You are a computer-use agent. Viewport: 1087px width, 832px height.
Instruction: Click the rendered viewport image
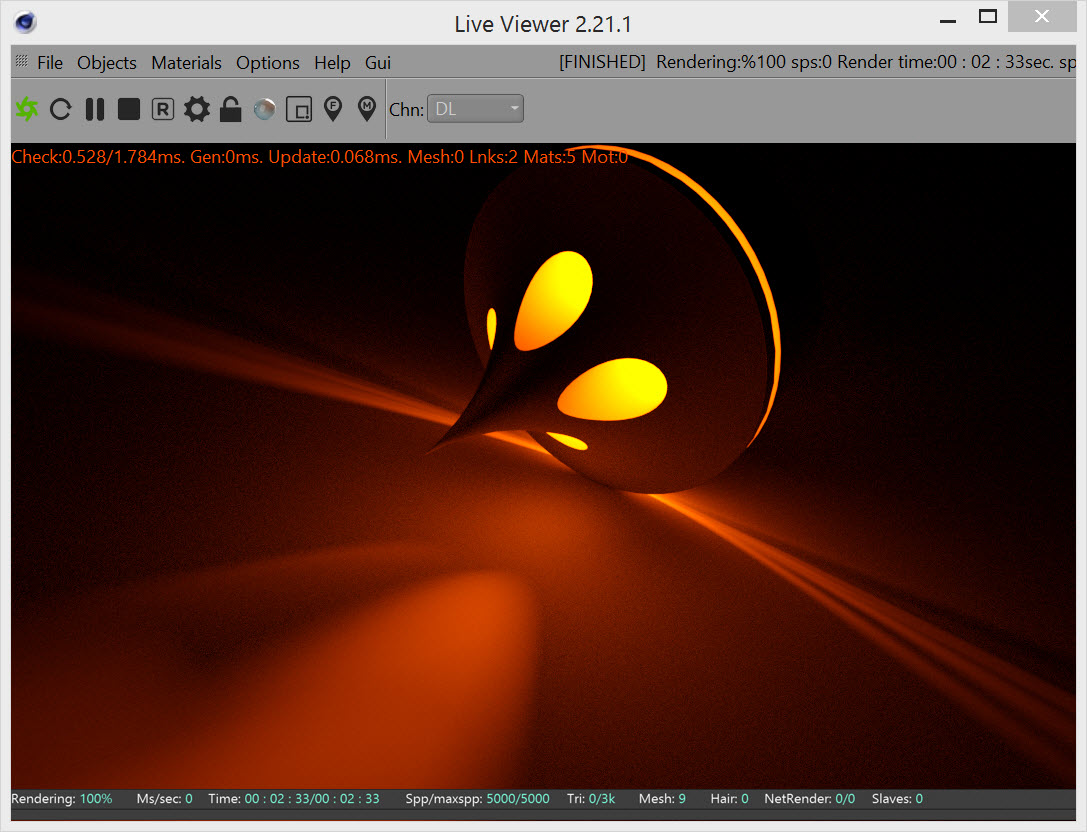544,466
